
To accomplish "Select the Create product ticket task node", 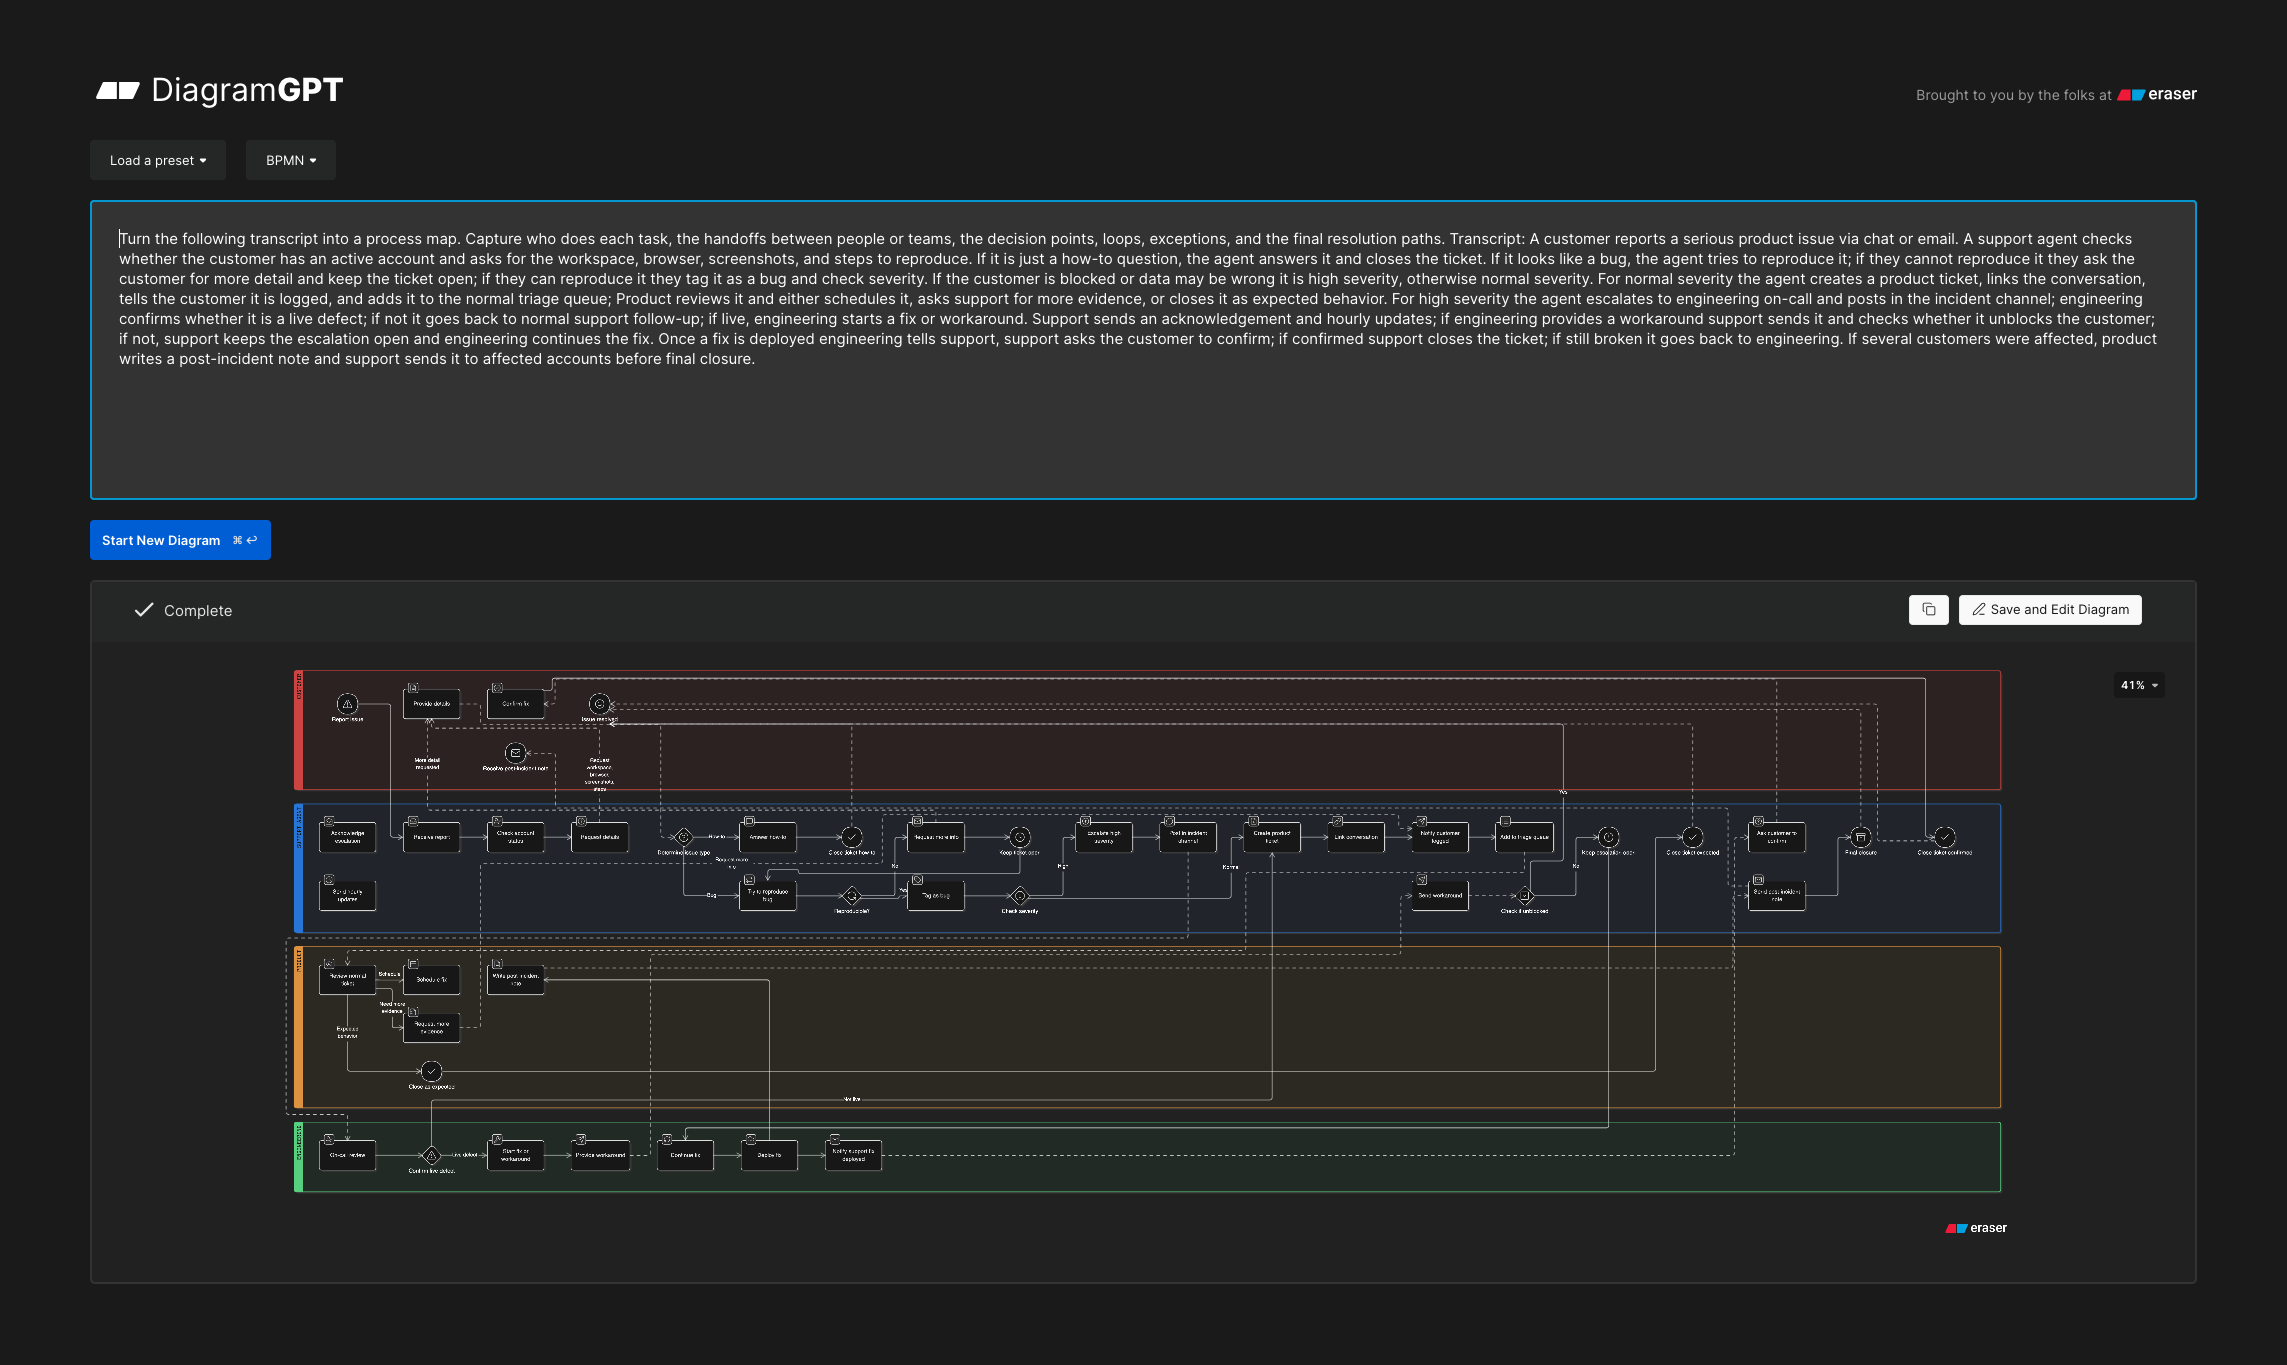I will (1272, 837).
